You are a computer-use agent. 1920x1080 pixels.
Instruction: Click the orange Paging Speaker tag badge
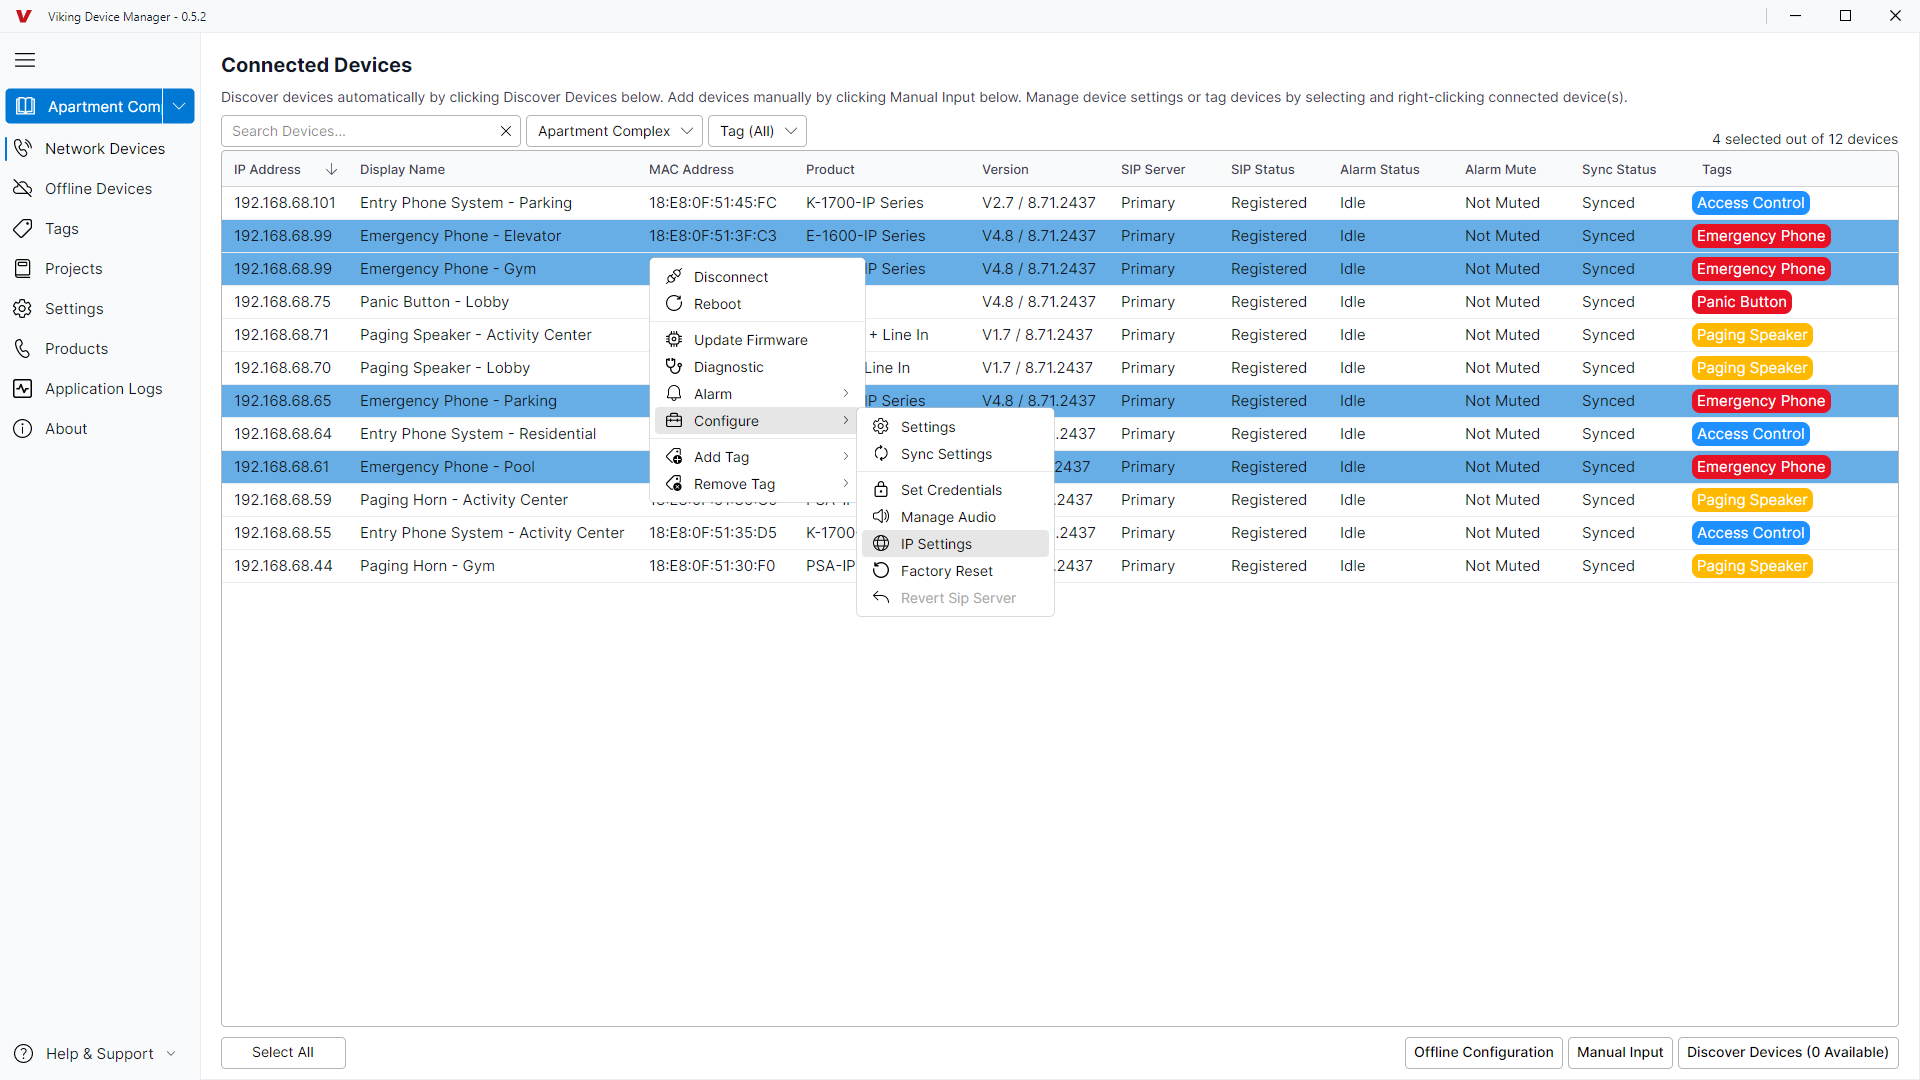pyautogui.click(x=1751, y=335)
